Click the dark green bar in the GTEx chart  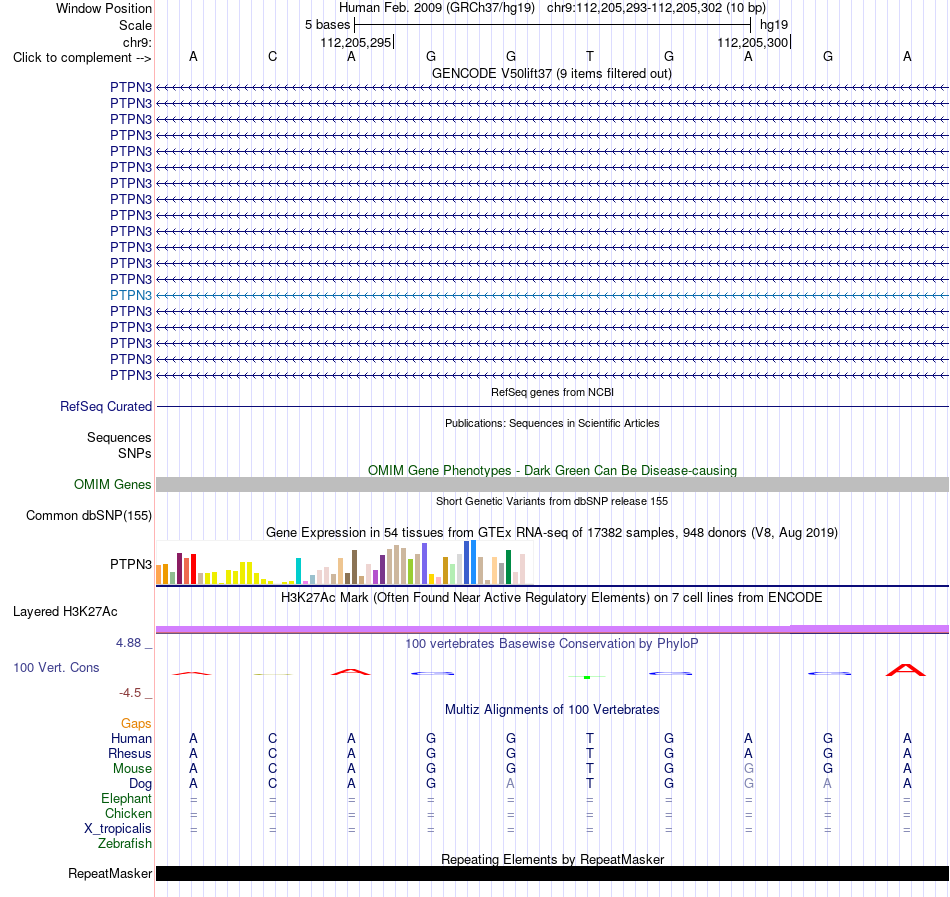coord(508,567)
